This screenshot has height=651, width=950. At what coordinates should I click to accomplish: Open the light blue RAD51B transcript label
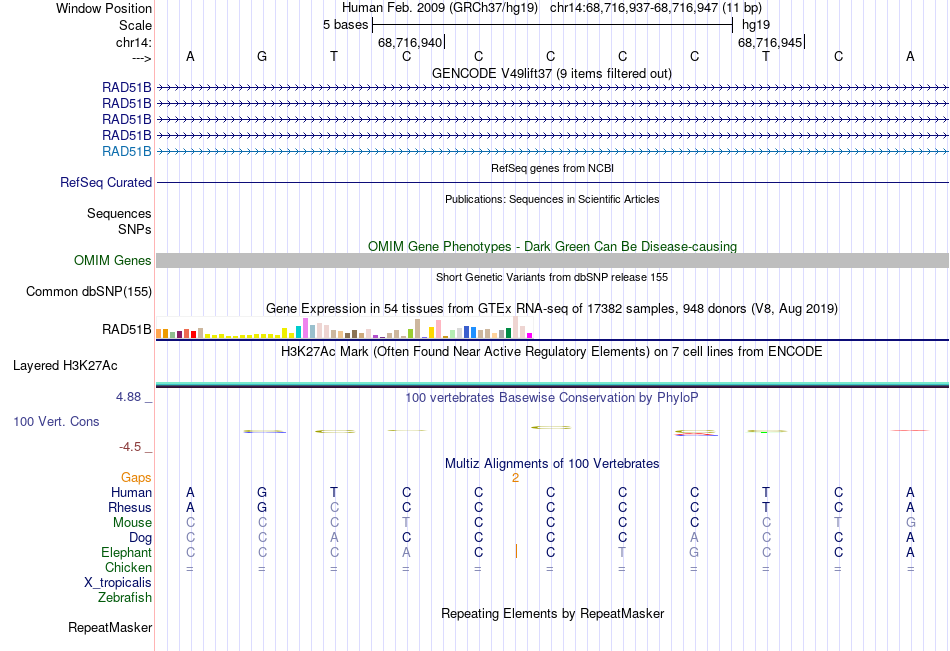[127, 152]
